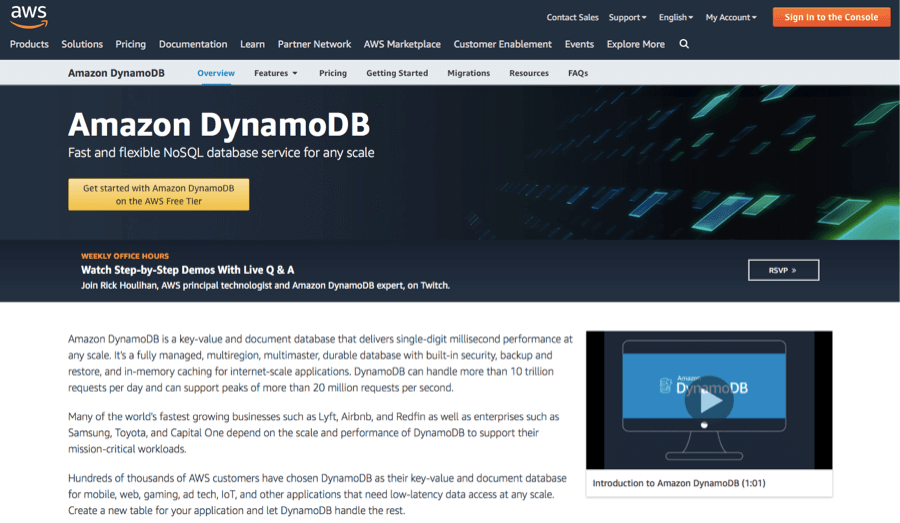Open the Getting Started tab
Image resolution: width=900 pixels, height=523 pixels.
397,73
